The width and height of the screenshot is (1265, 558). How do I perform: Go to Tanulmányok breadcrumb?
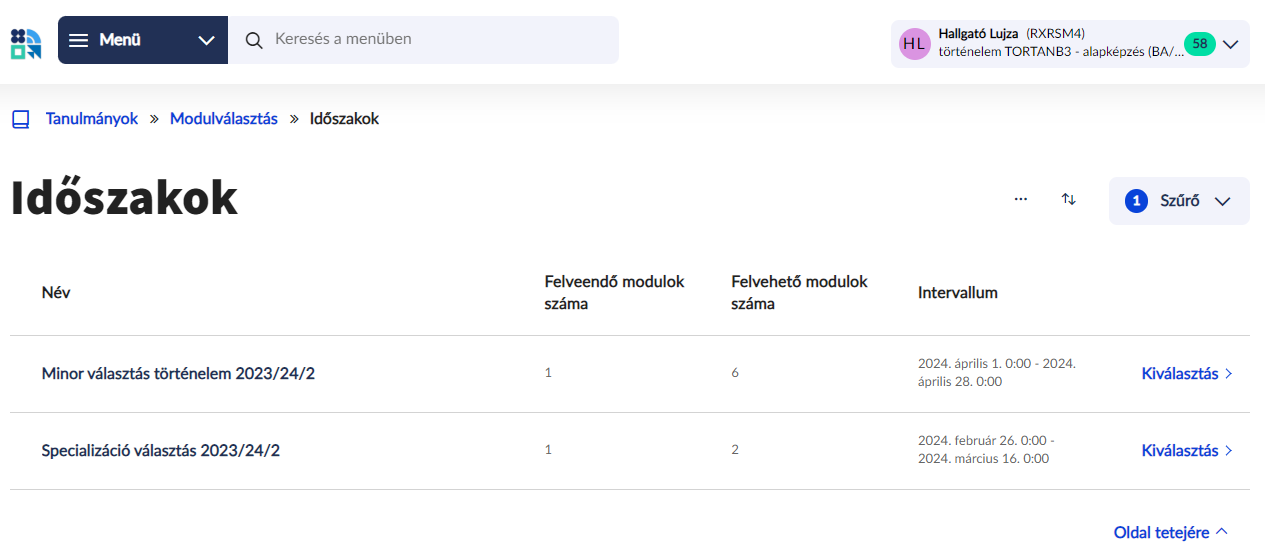coord(92,119)
